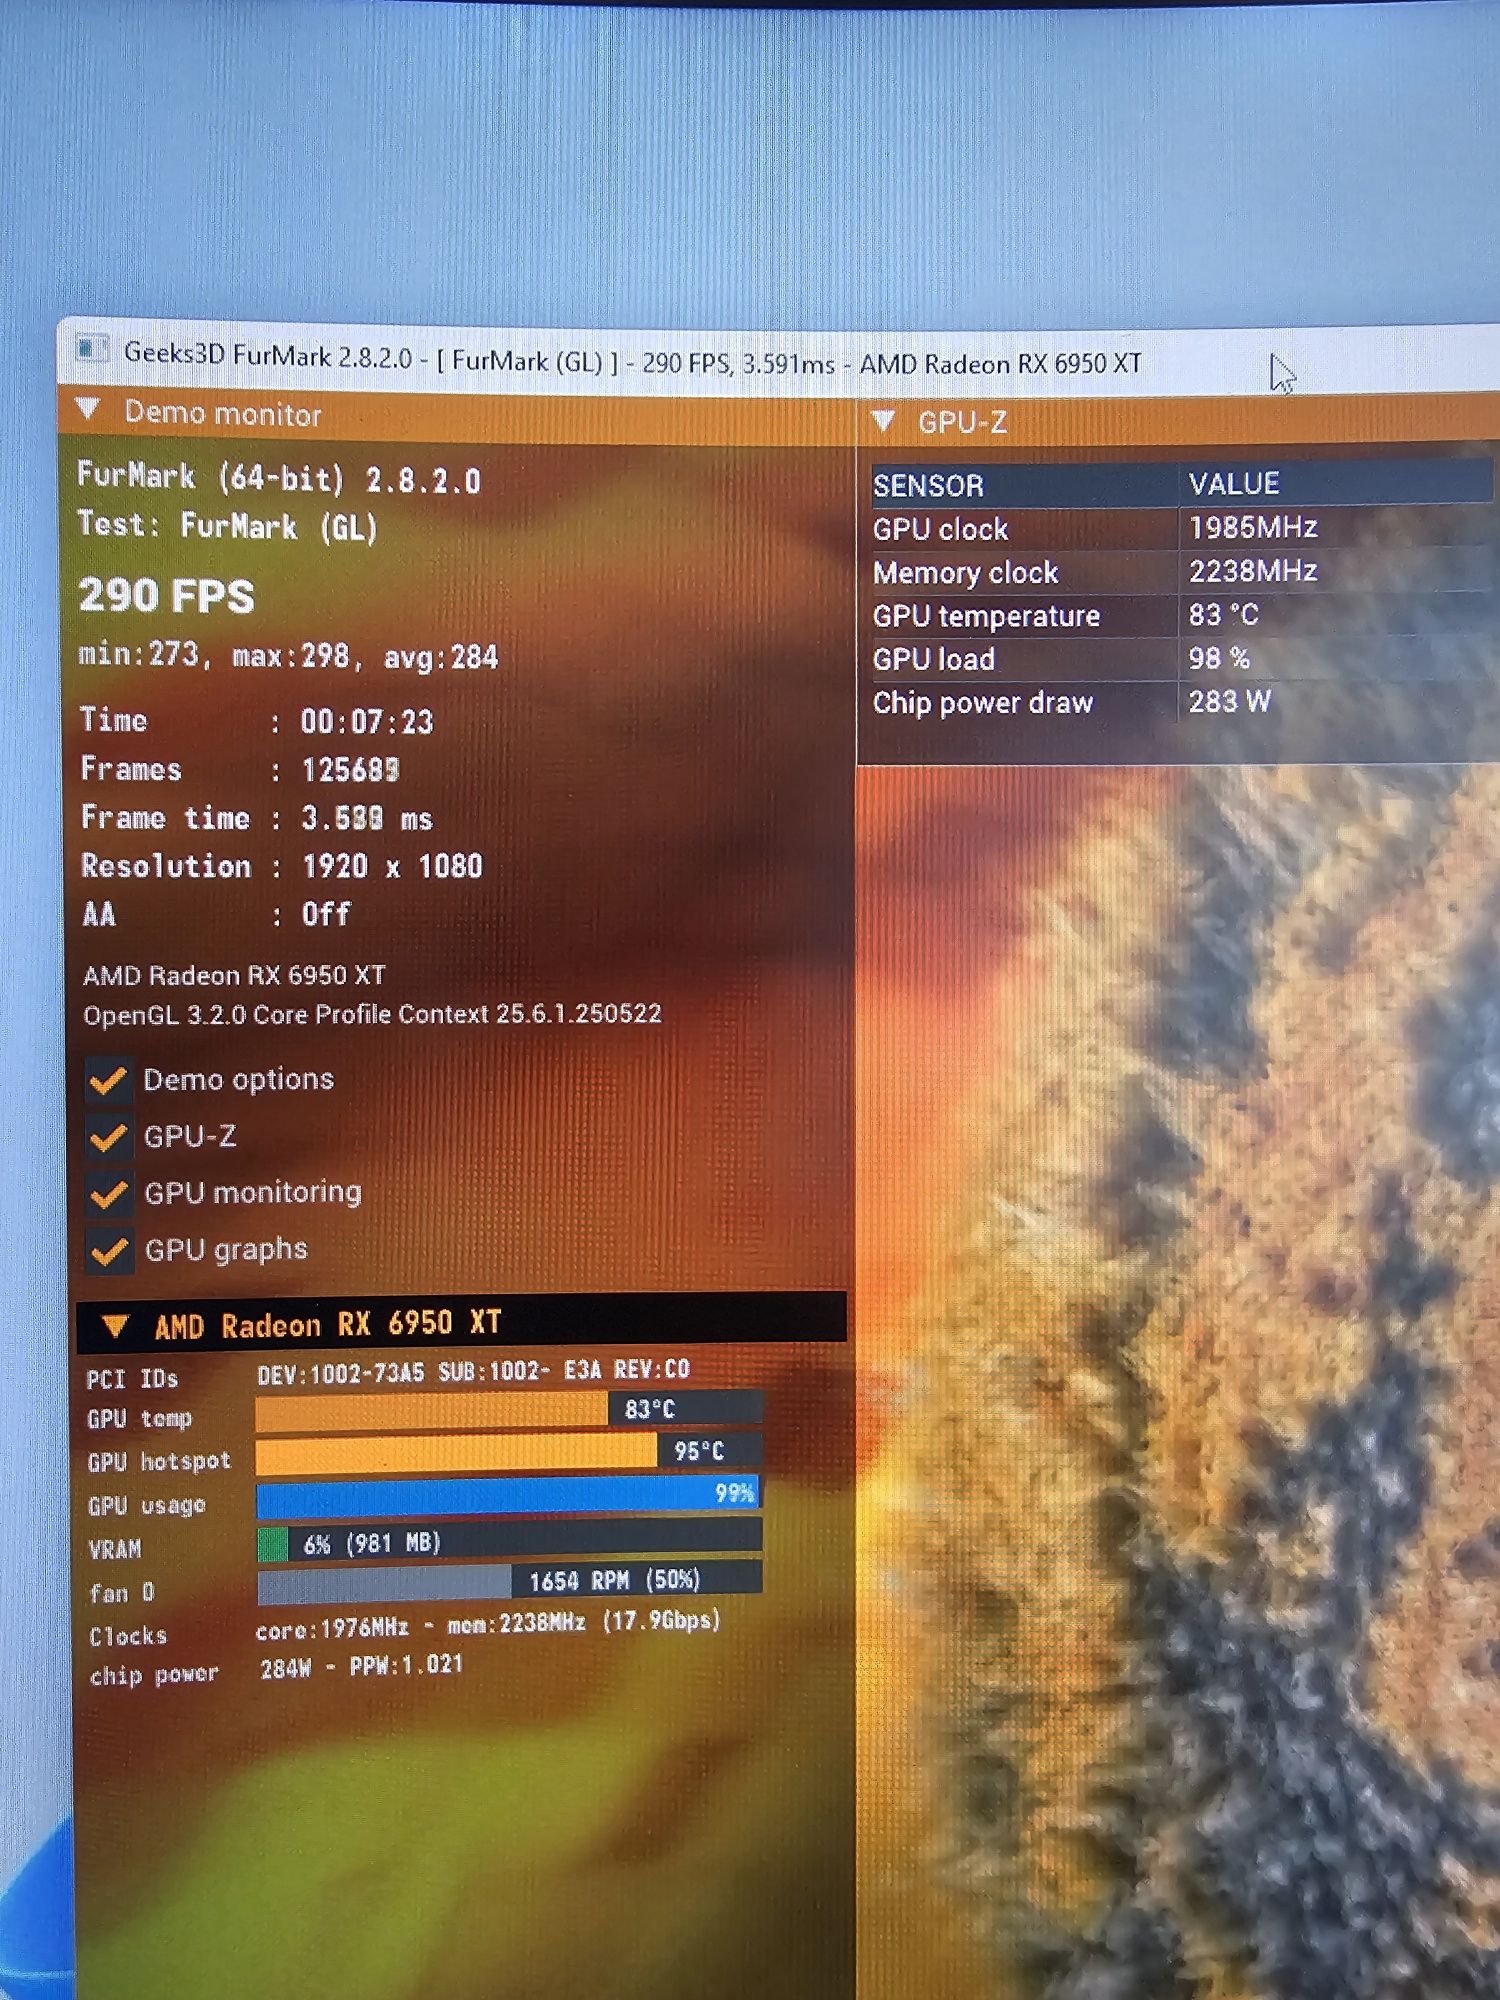Click the Frames 125683 value
The image size is (1500, 2000).
point(350,770)
